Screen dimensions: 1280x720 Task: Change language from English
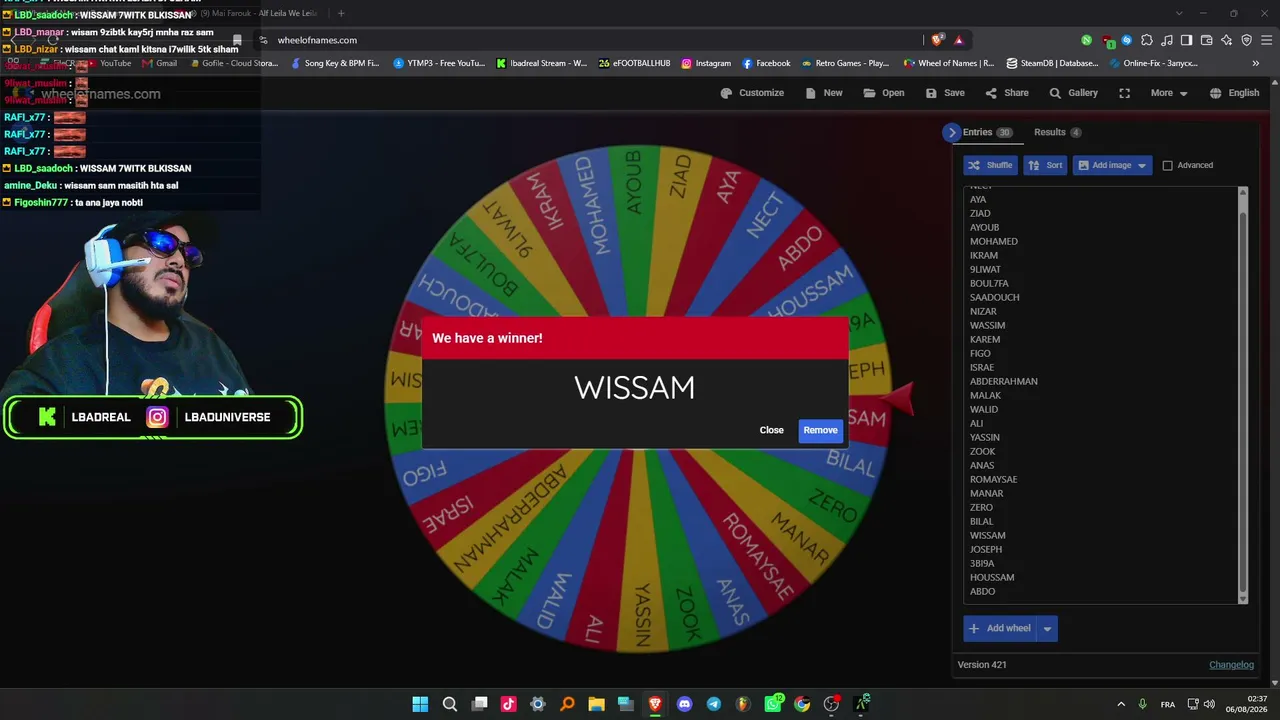[x=1234, y=93]
